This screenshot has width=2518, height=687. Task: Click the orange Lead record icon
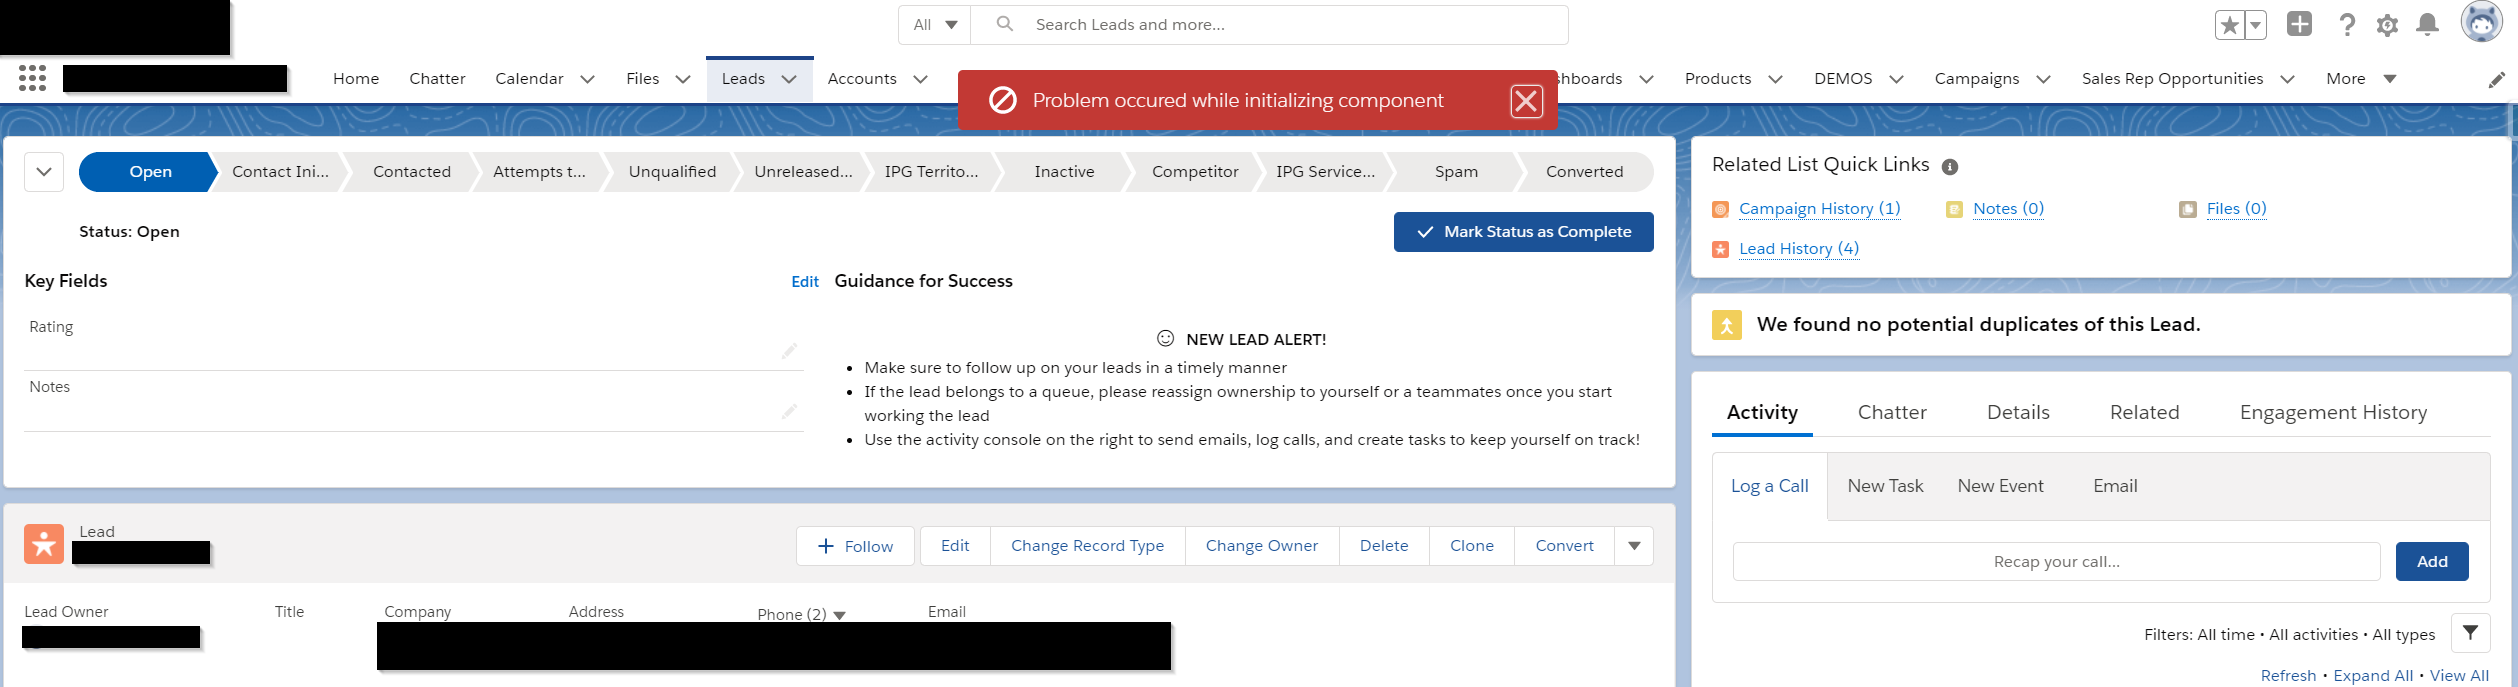click(44, 544)
